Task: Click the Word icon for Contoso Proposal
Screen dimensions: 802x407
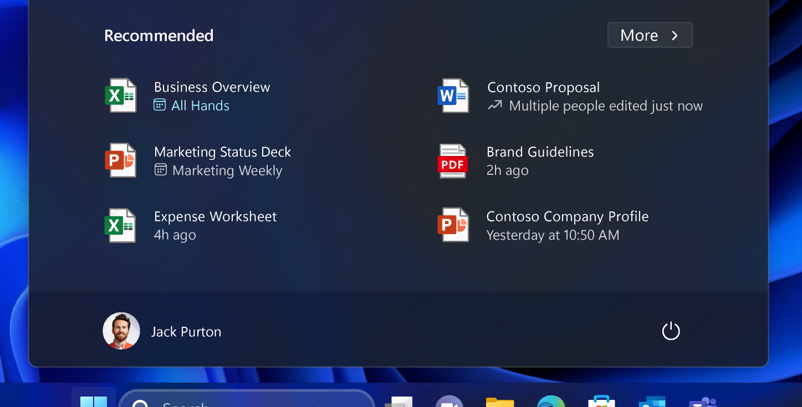Action: (453, 96)
